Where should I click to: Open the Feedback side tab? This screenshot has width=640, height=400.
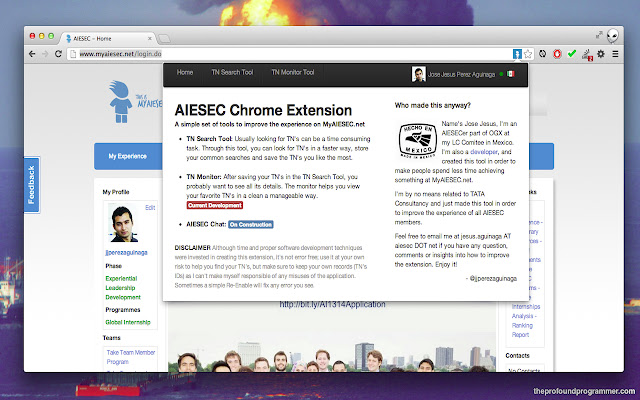coord(31,185)
